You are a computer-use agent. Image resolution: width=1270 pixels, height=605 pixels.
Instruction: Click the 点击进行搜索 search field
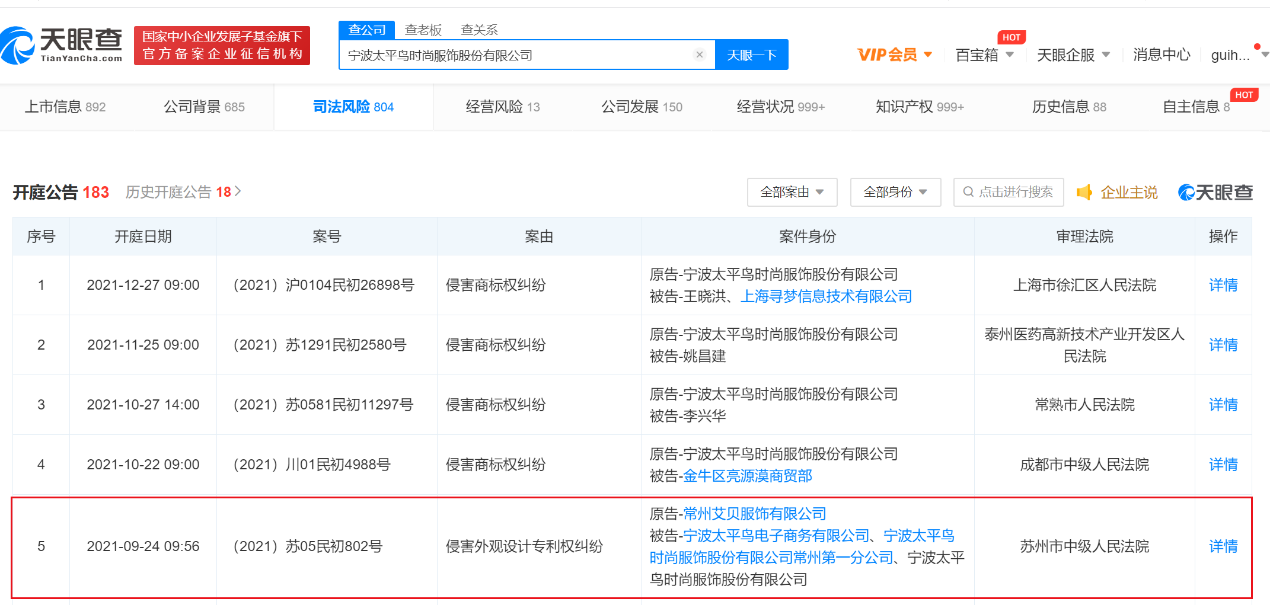click(1008, 192)
